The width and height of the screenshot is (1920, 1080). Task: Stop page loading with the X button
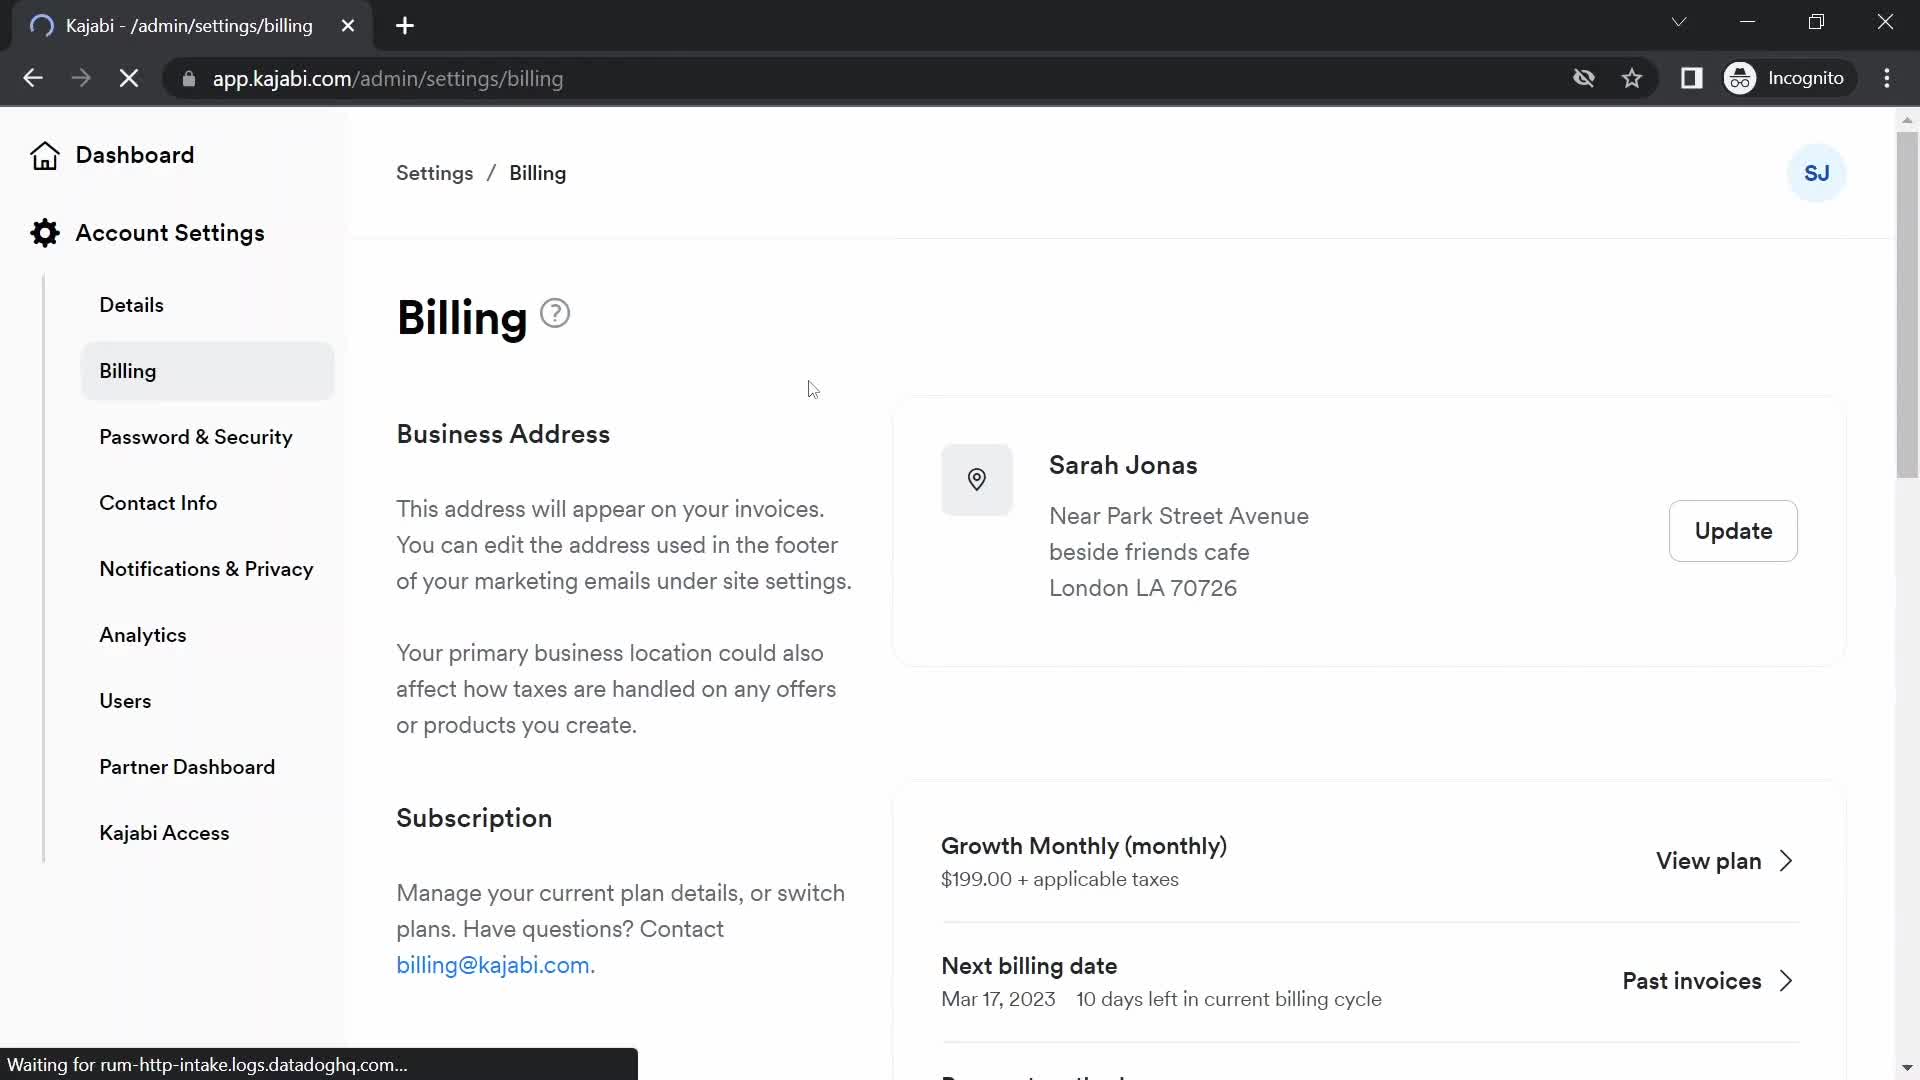click(129, 78)
